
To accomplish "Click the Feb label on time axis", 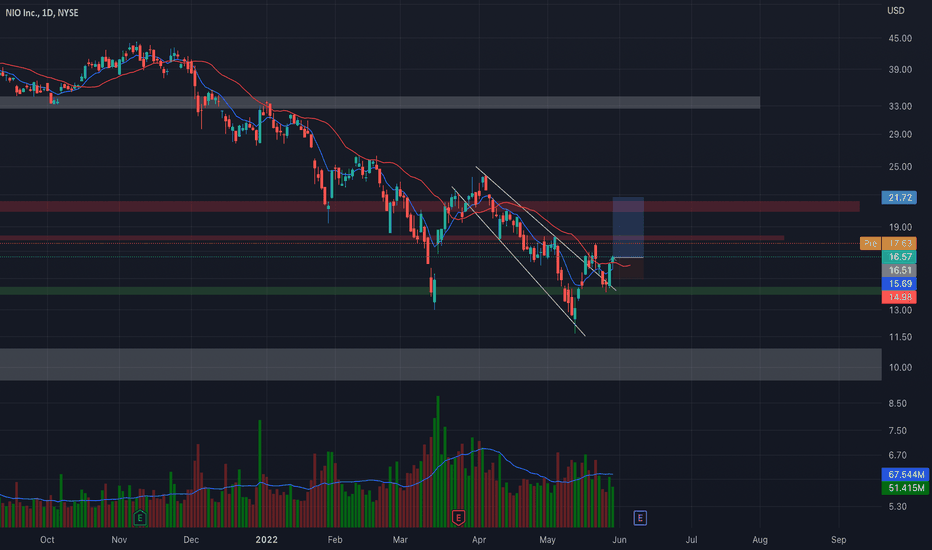I will coord(335,540).
